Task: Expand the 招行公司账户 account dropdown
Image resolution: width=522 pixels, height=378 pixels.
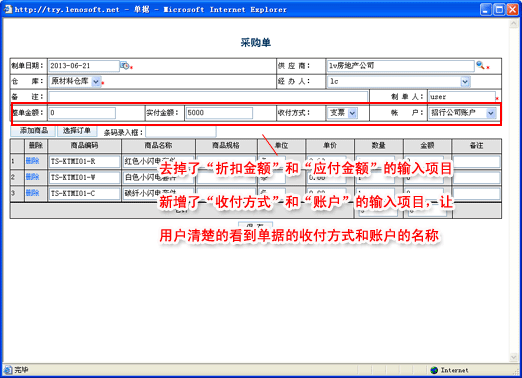Action: pos(491,113)
